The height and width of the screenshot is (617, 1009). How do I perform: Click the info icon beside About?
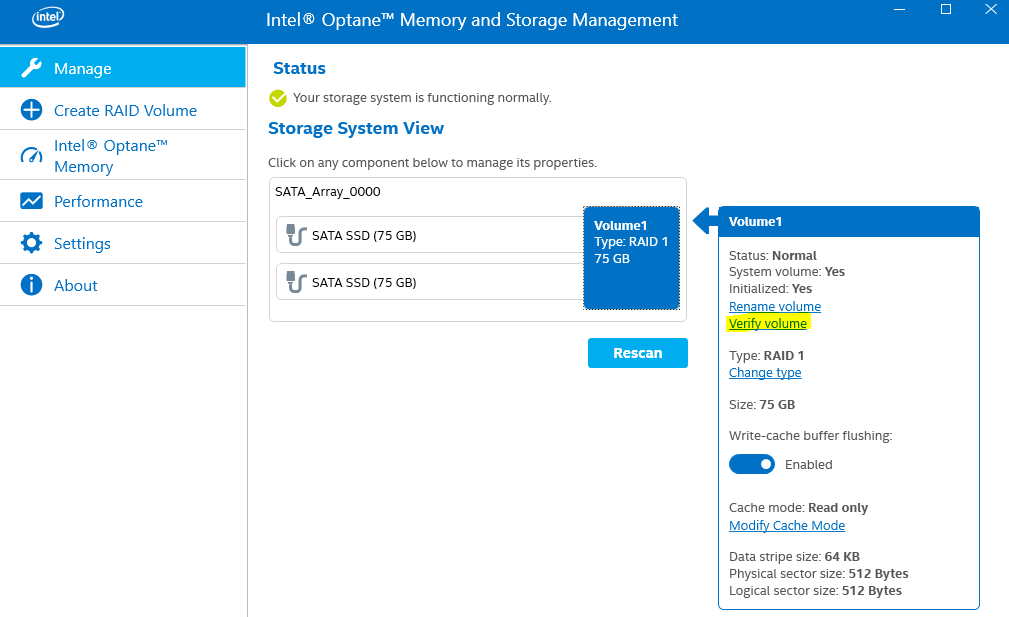click(x=32, y=285)
